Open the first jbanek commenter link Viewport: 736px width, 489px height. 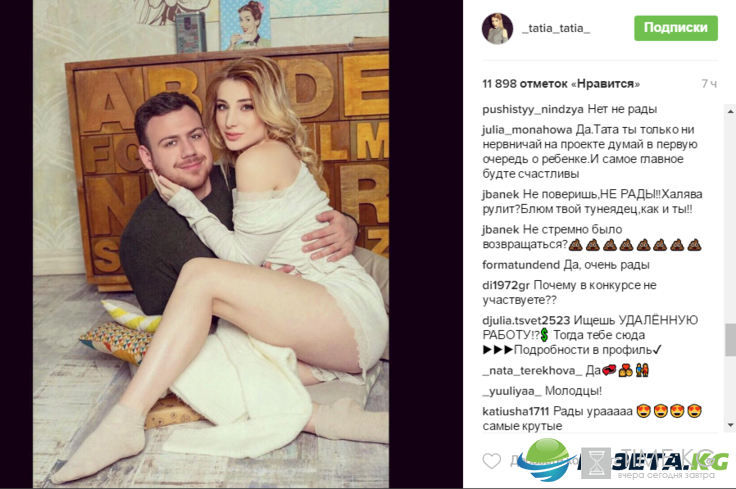500,194
